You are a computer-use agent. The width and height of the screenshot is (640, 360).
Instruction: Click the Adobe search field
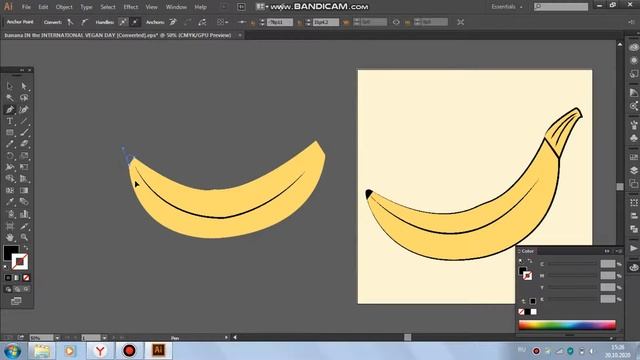561,7
